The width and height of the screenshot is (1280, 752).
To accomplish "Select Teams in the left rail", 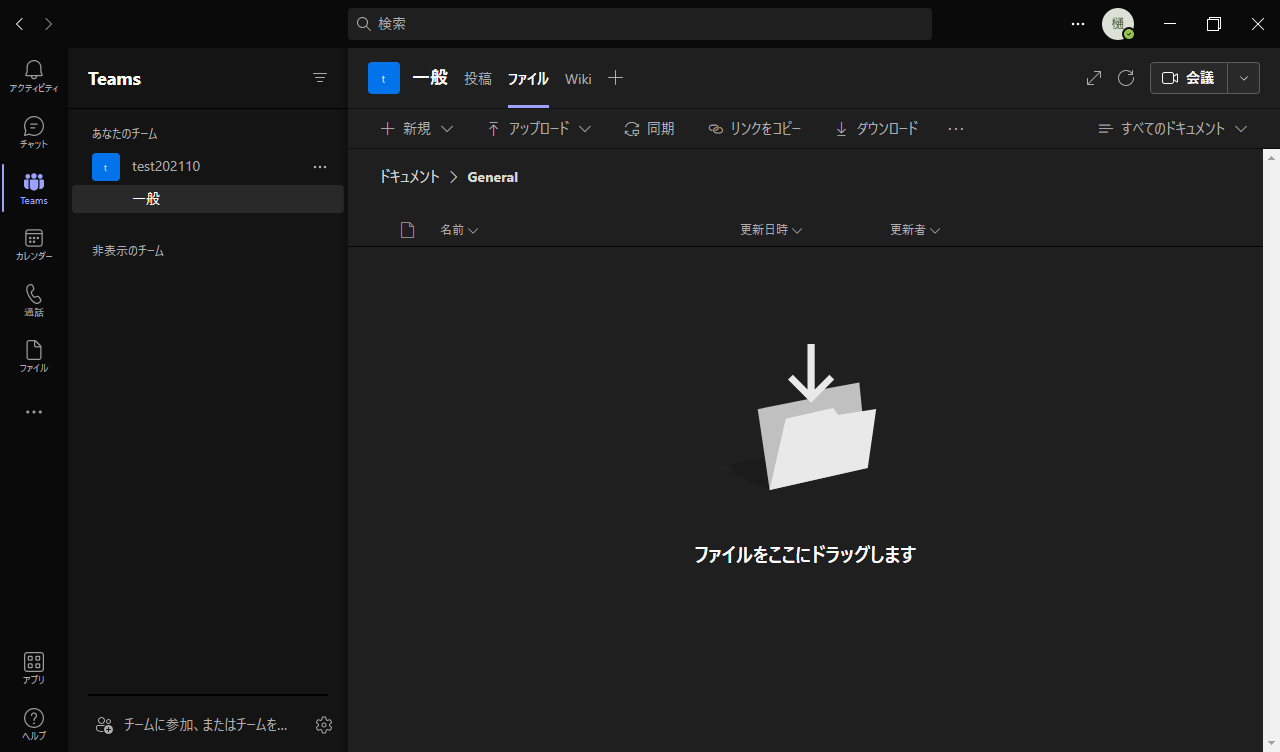I will pyautogui.click(x=34, y=188).
